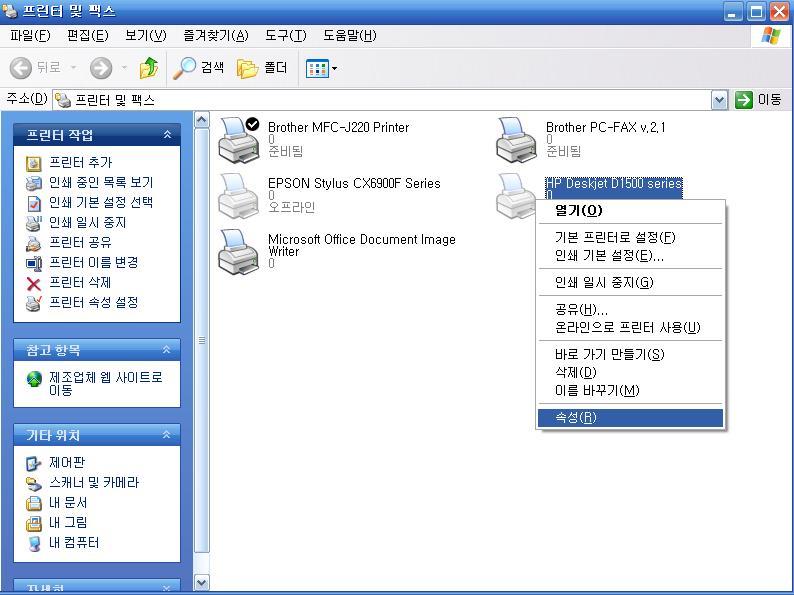Choose 이름 바꾸기(M) in context menu
Screen dimensions: 794x595
(630, 390)
